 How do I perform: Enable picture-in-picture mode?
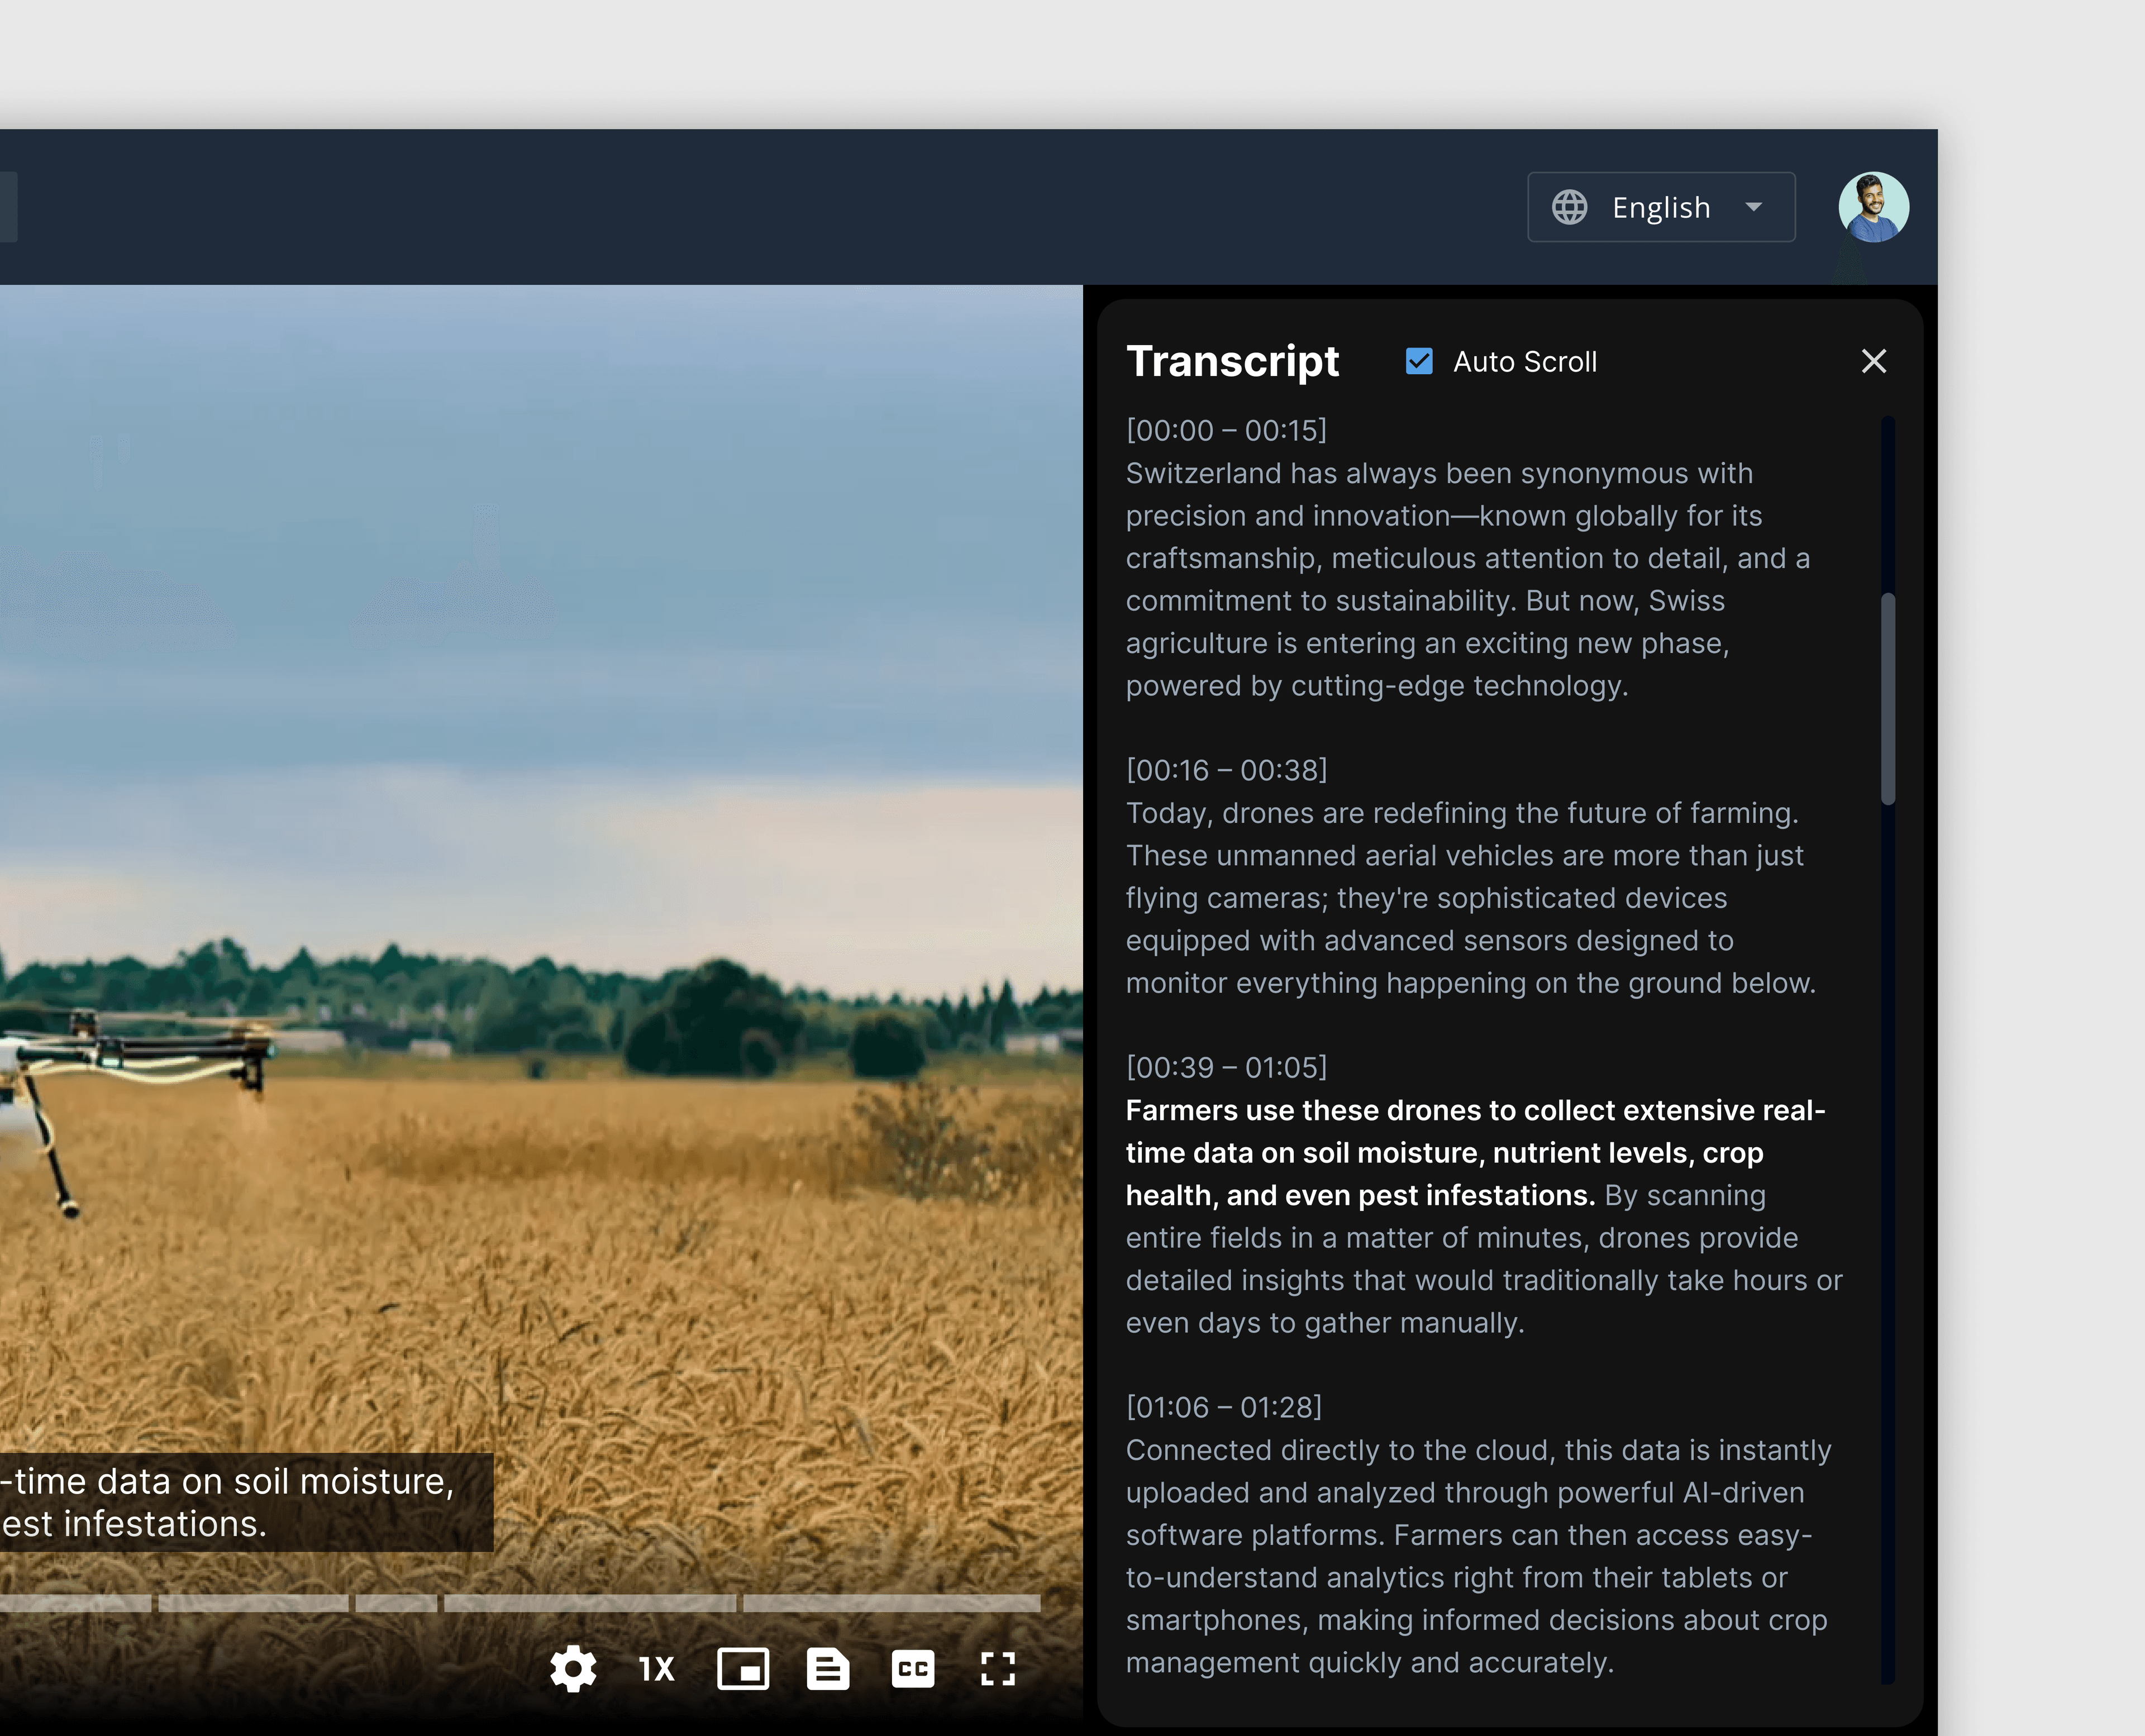[x=743, y=1669]
